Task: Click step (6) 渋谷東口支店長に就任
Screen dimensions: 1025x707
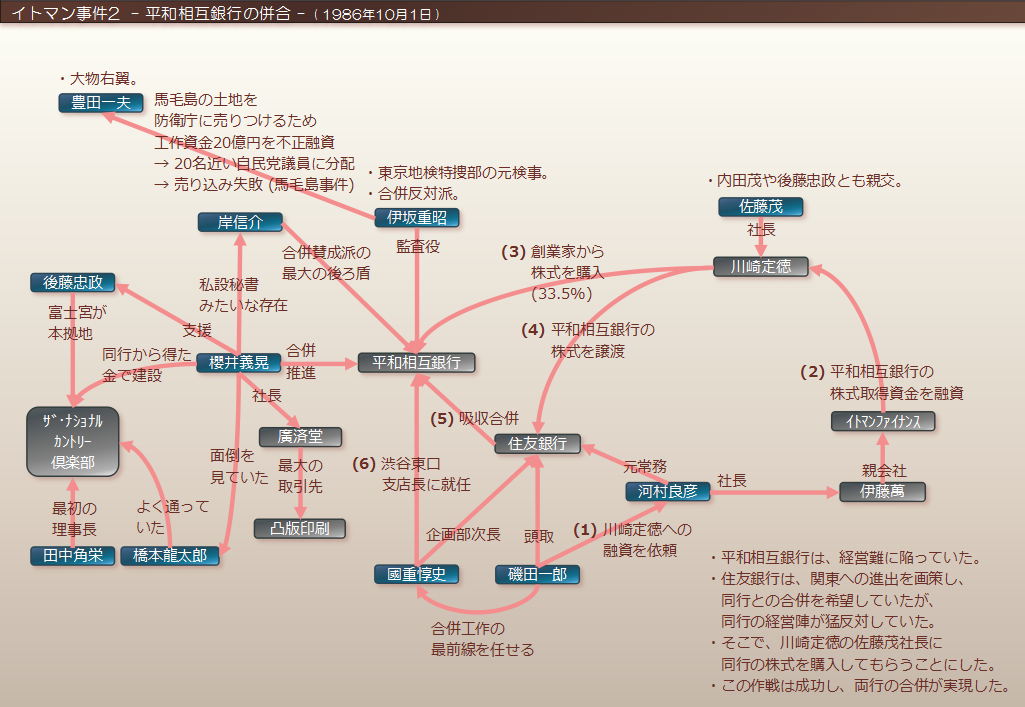Action: point(411,474)
